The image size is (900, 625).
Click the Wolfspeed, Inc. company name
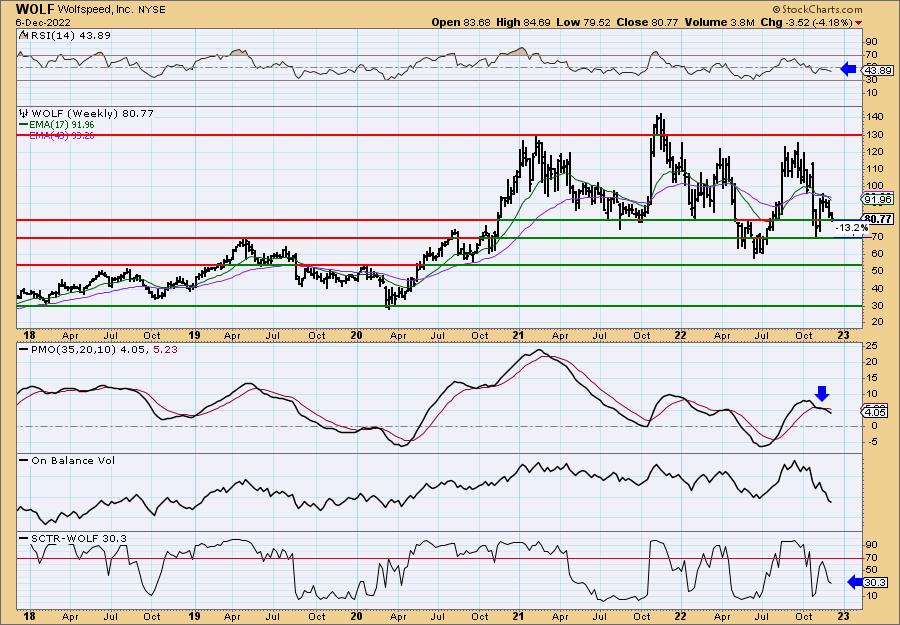(96, 10)
